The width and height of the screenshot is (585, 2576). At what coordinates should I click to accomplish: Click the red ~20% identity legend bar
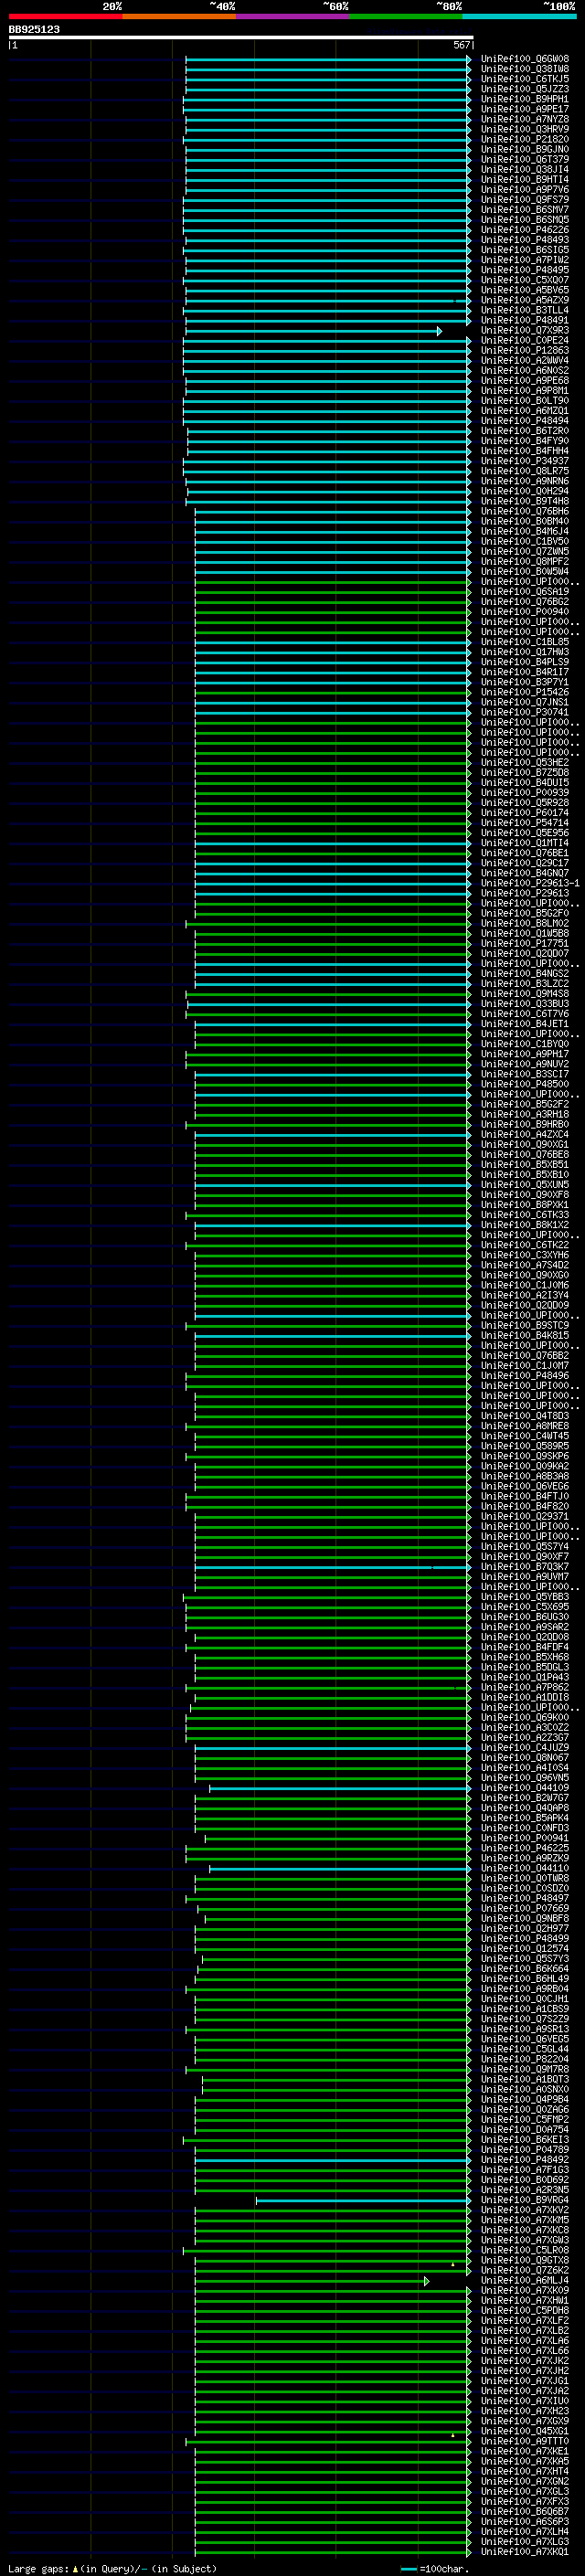click(65, 16)
